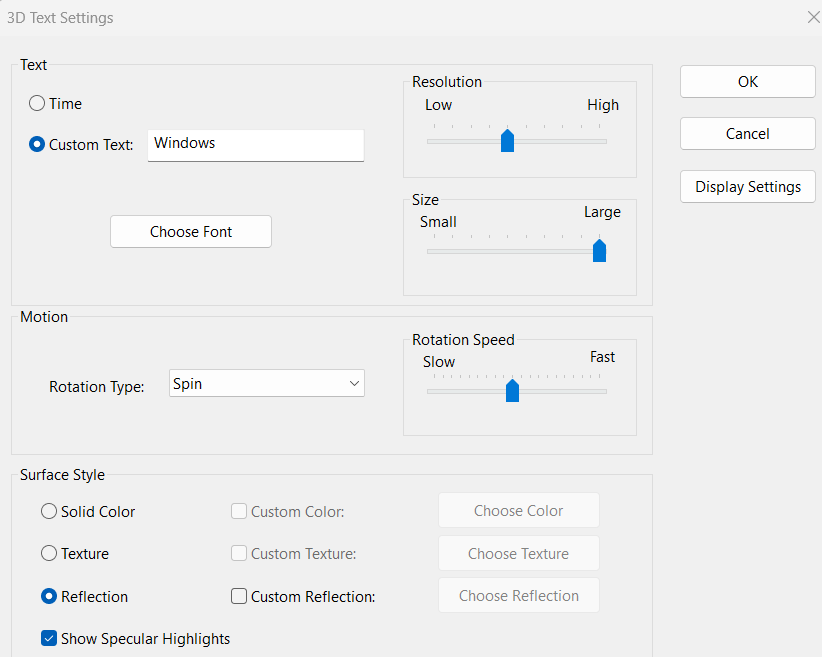Click the Resolution slider handle
This screenshot has width=822, height=657.
tap(507, 141)
